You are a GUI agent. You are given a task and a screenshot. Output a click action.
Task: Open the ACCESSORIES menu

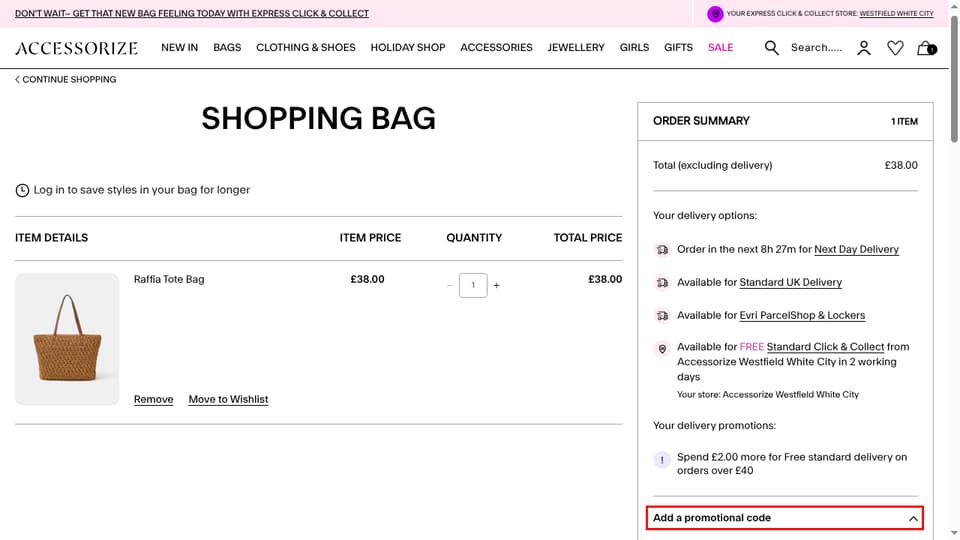[x=497, y=48]
